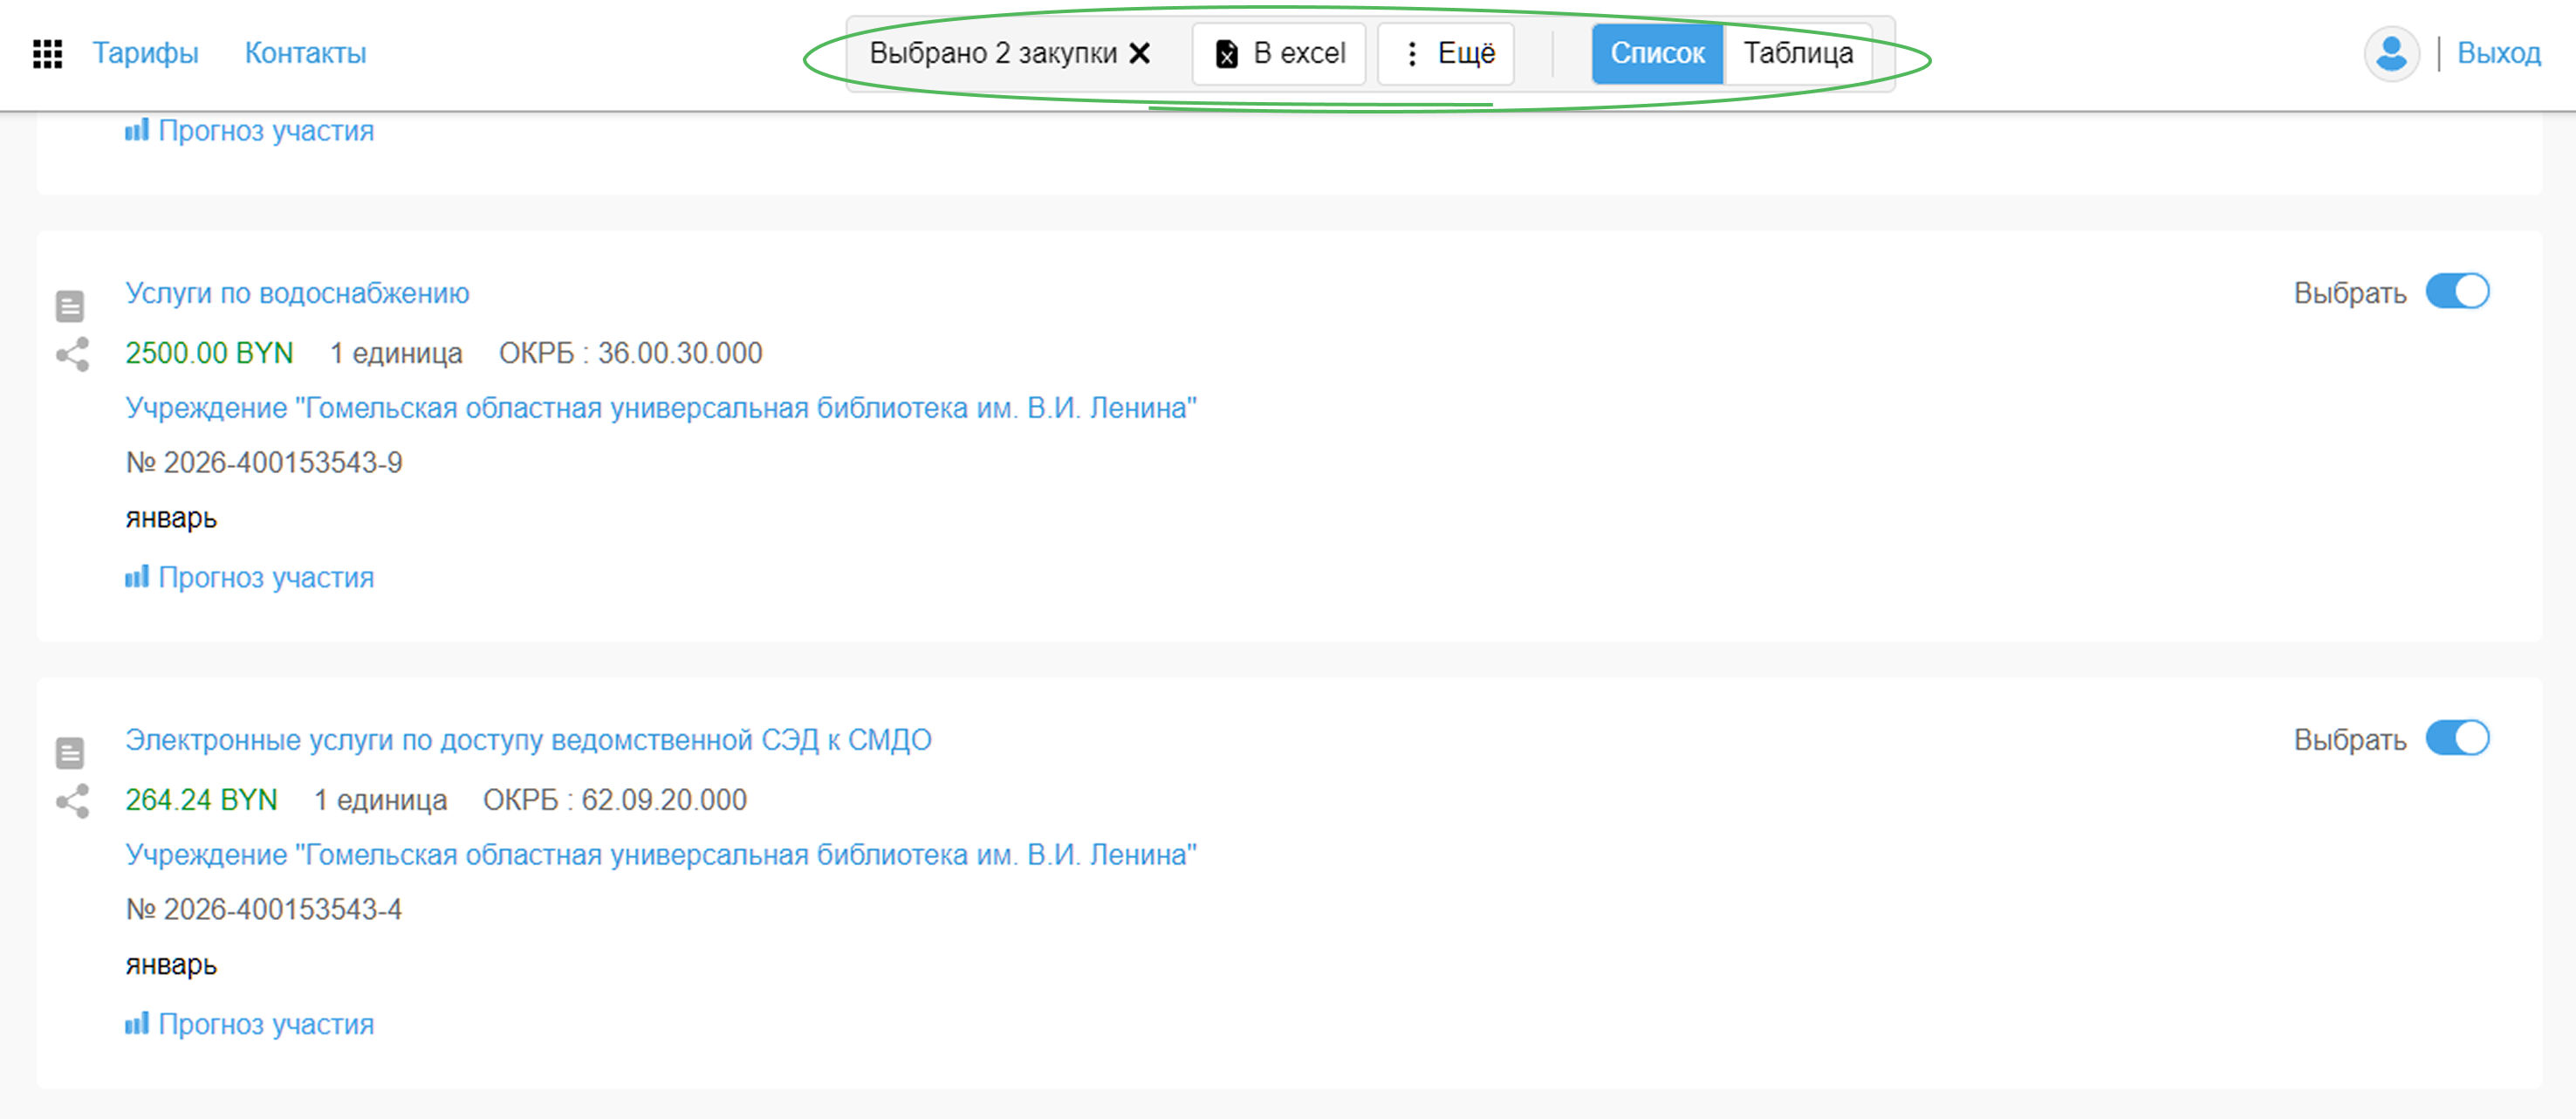The height and width of the screenshot is (1119, 2576).
Task: Export selected purchases via В excel
Action: click(x=1280, y=54)
